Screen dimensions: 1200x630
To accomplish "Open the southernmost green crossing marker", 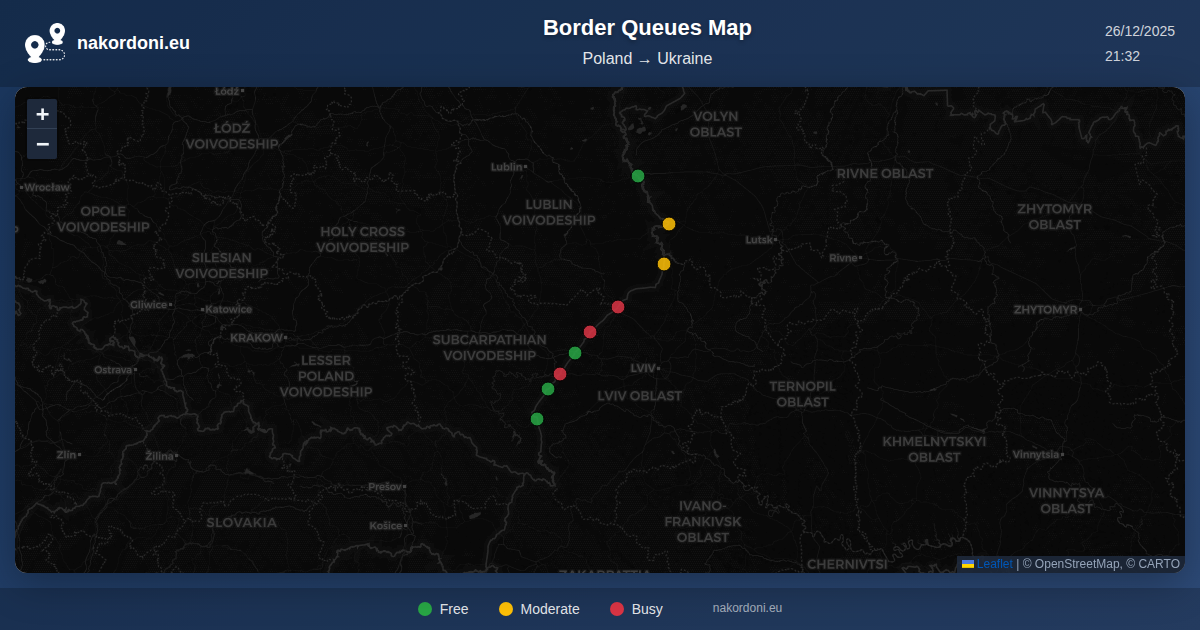I will [x=537, y=419].
